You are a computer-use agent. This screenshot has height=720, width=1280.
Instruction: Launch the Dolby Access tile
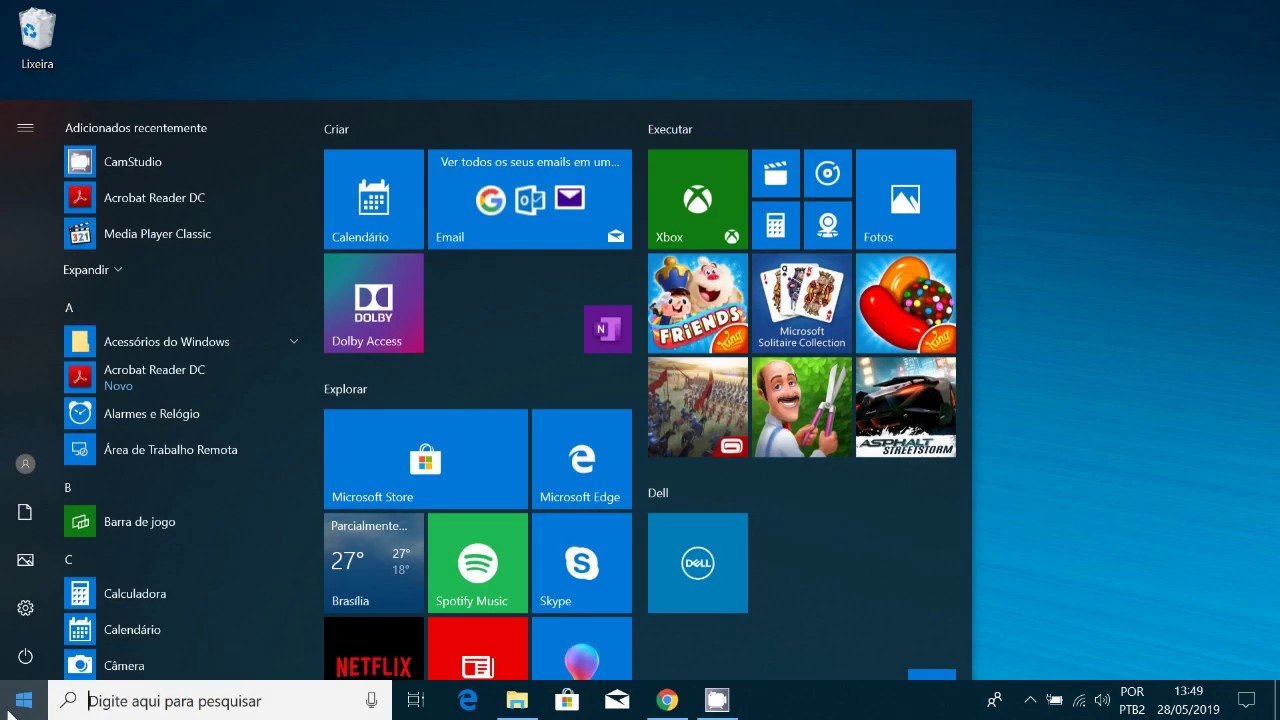(x=373, y=303)
